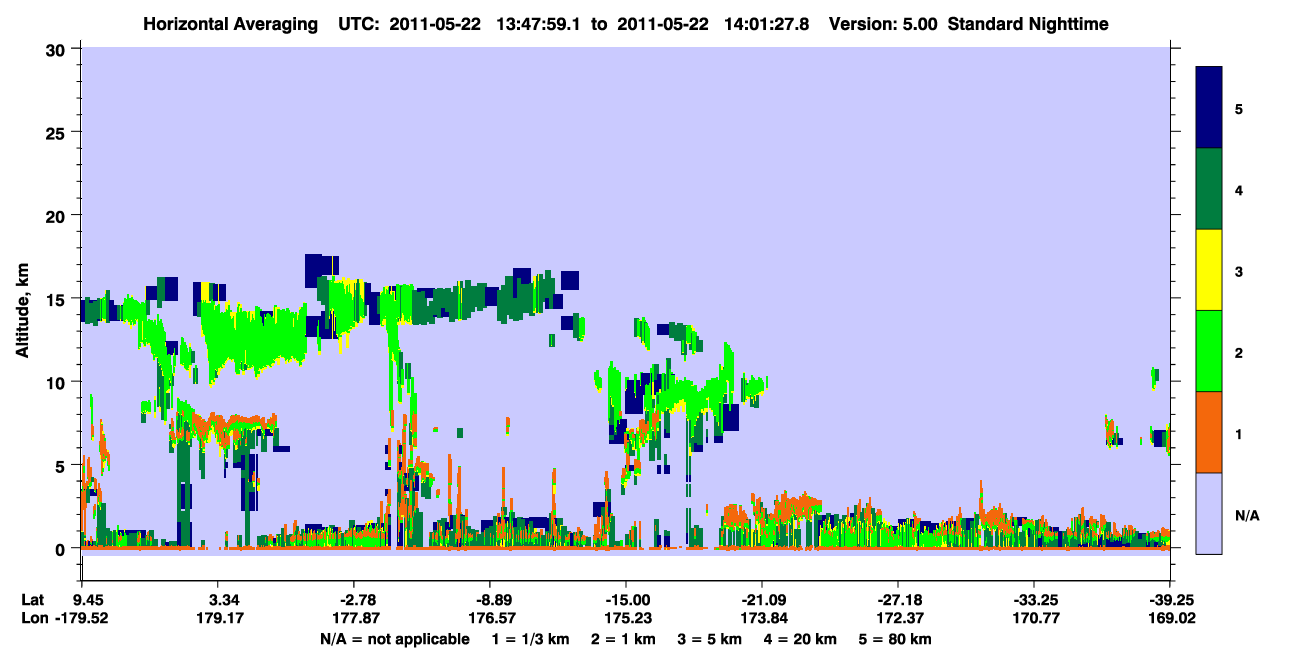Click color bar label '5'

click(x=1239, y=108)
